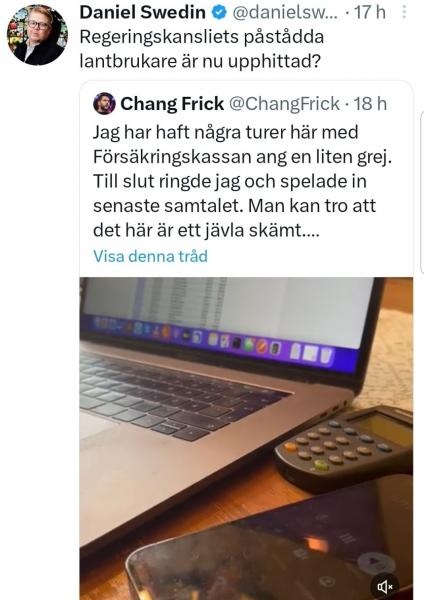Open Chang Frick's small profile avatar
This screenshot has width=424, height=600.
pos(104,103)
